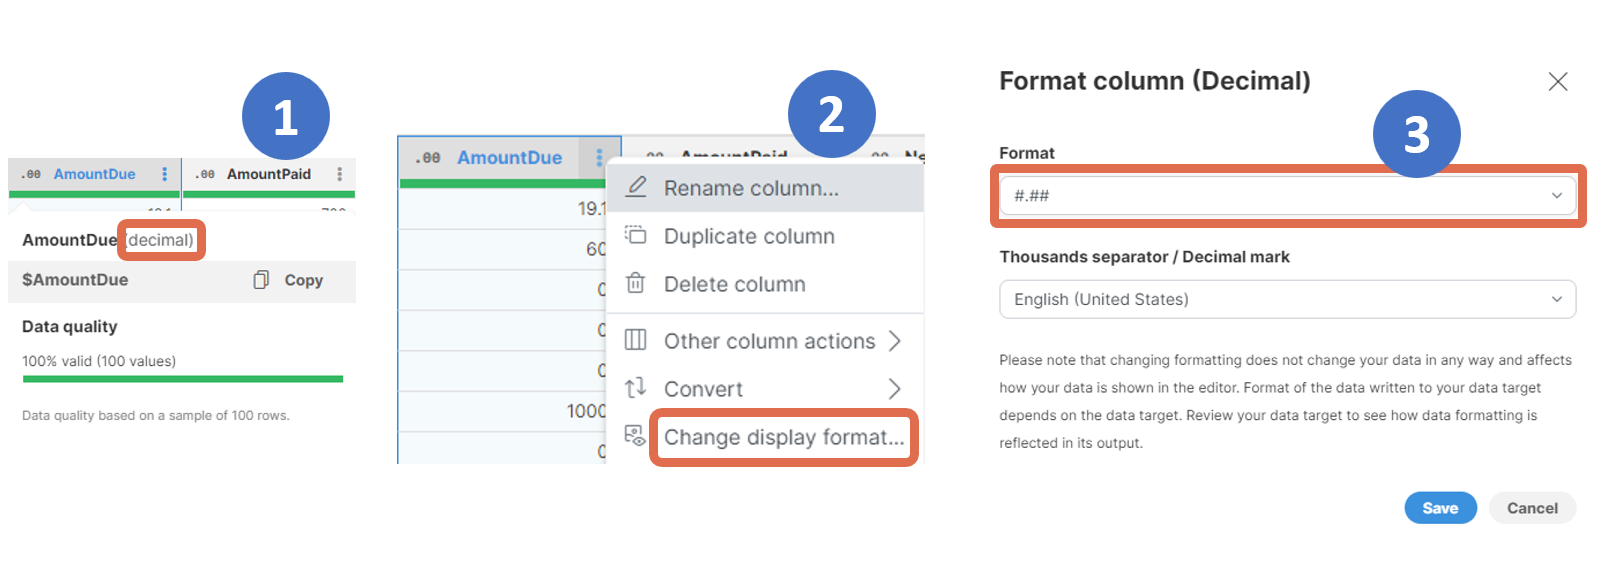Click the kebab menu on AmountDue column
The image size is (1609, 569).
coord(165,174)
